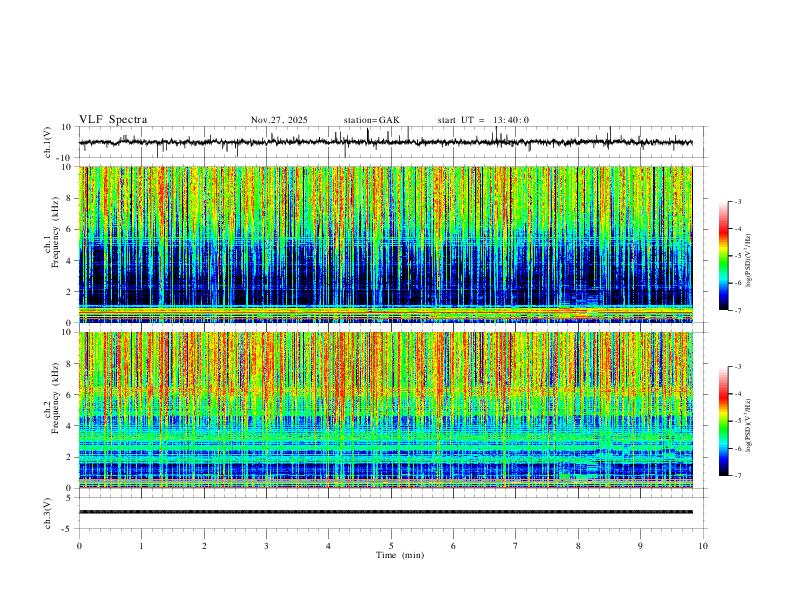Click the time axis tick label '7'
792x612 pixels.
pos(516,546)
